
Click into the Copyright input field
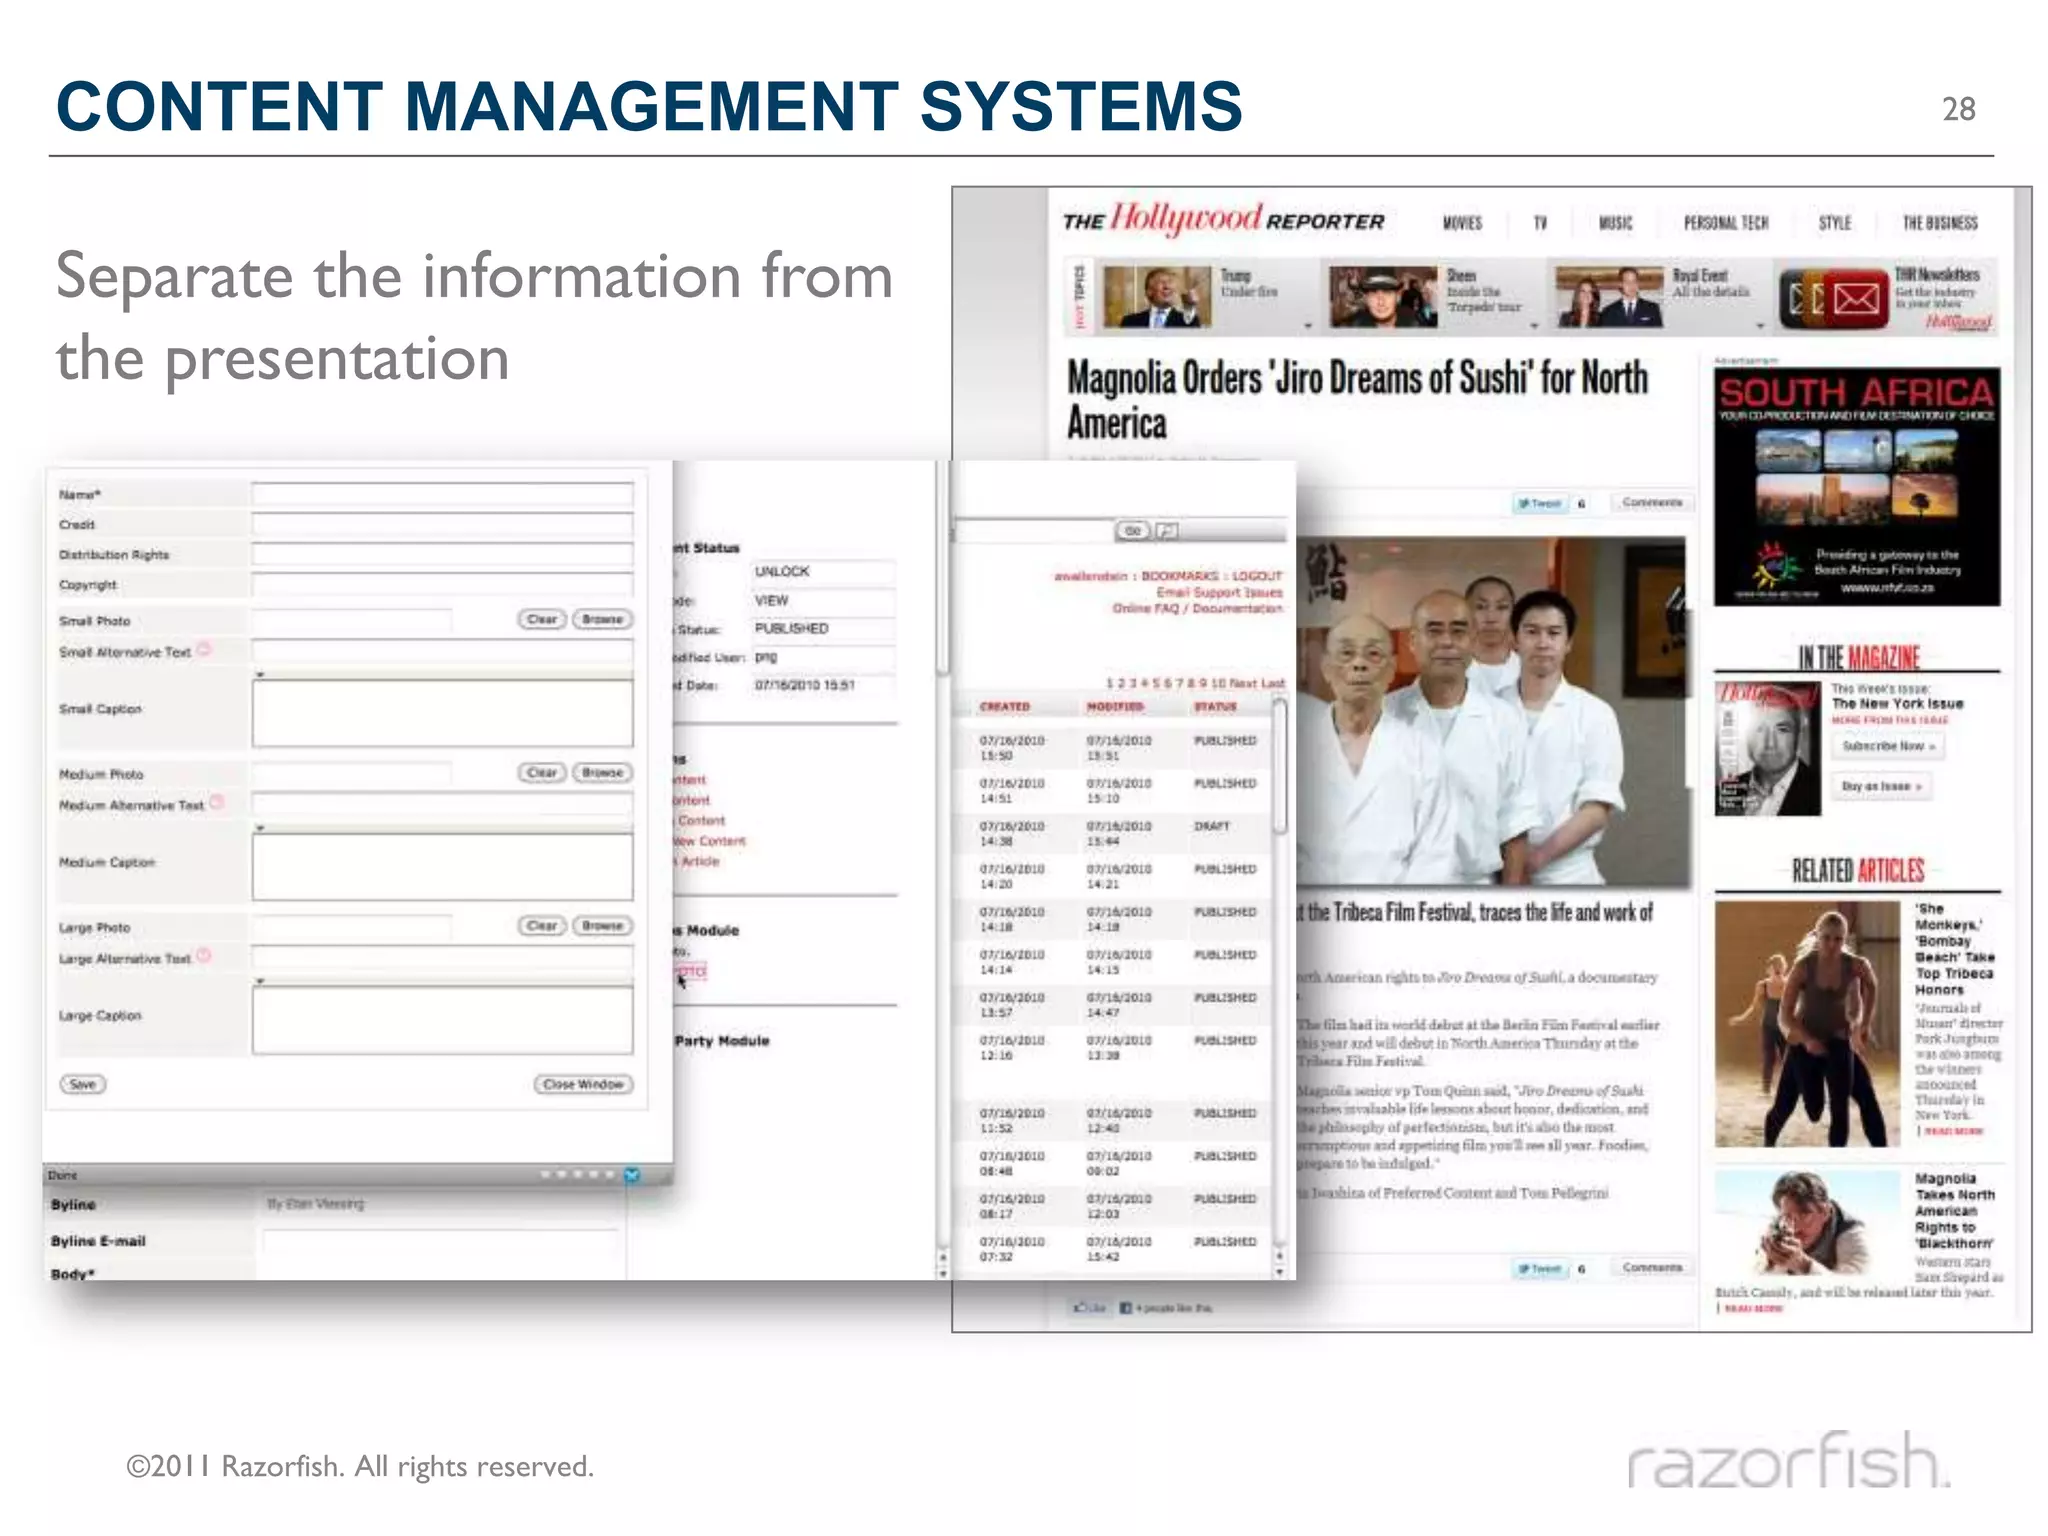coord(443,584)
